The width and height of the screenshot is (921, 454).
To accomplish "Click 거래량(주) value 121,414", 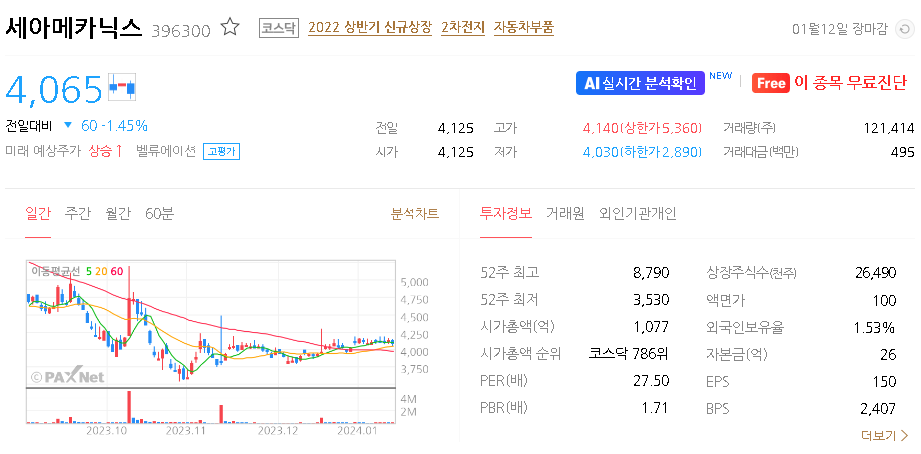I will coord(889,128).
